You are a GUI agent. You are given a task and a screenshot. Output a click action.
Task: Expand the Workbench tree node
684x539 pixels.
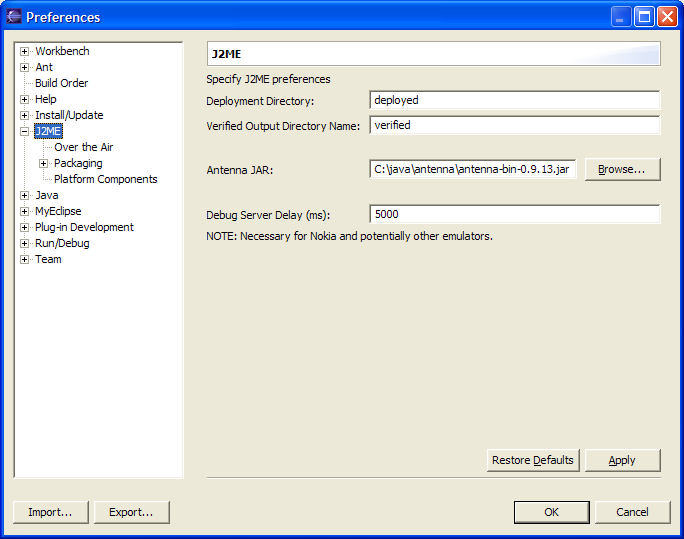(x=24, y=51)
